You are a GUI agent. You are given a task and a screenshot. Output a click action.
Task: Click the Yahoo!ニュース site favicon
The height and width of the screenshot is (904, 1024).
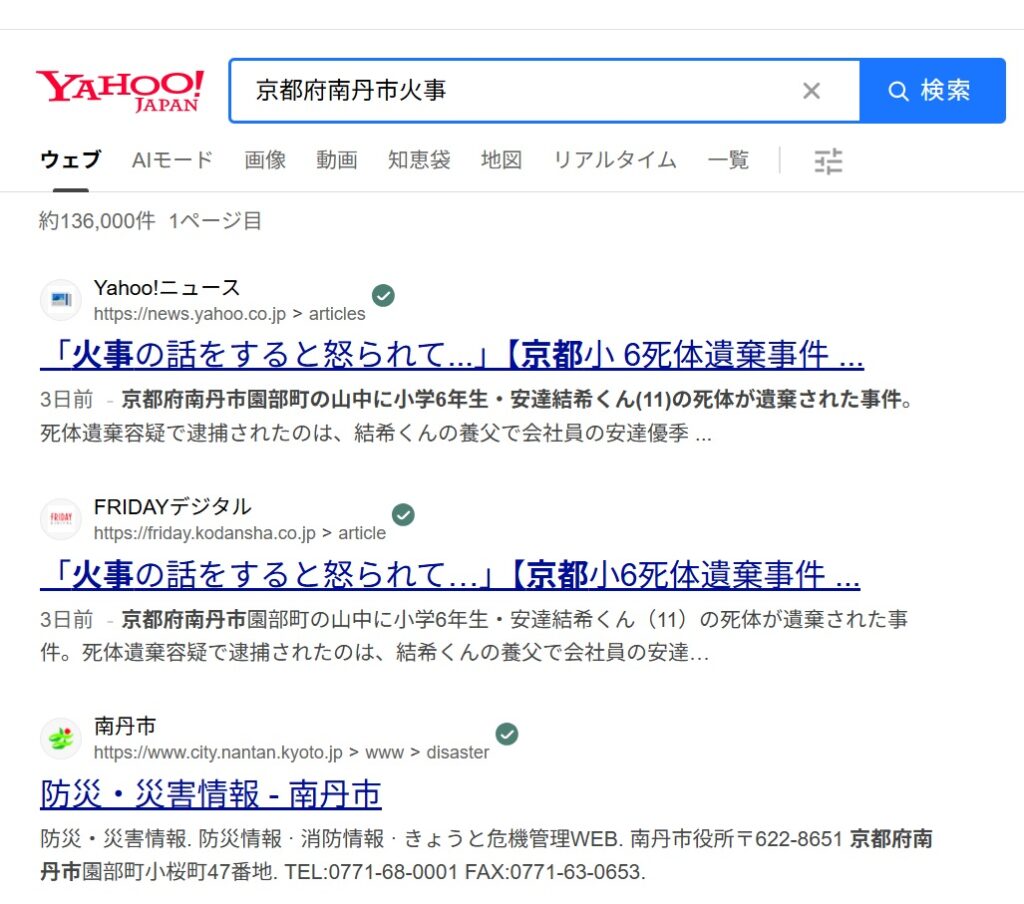61,300
